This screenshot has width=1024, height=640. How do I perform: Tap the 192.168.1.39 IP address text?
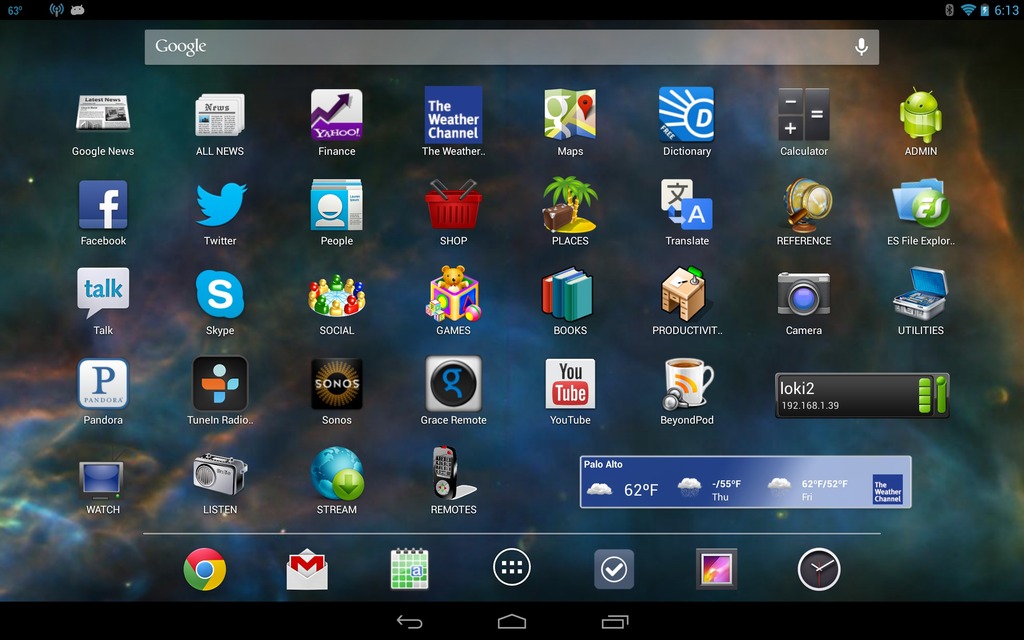click(x=810, y=406)
